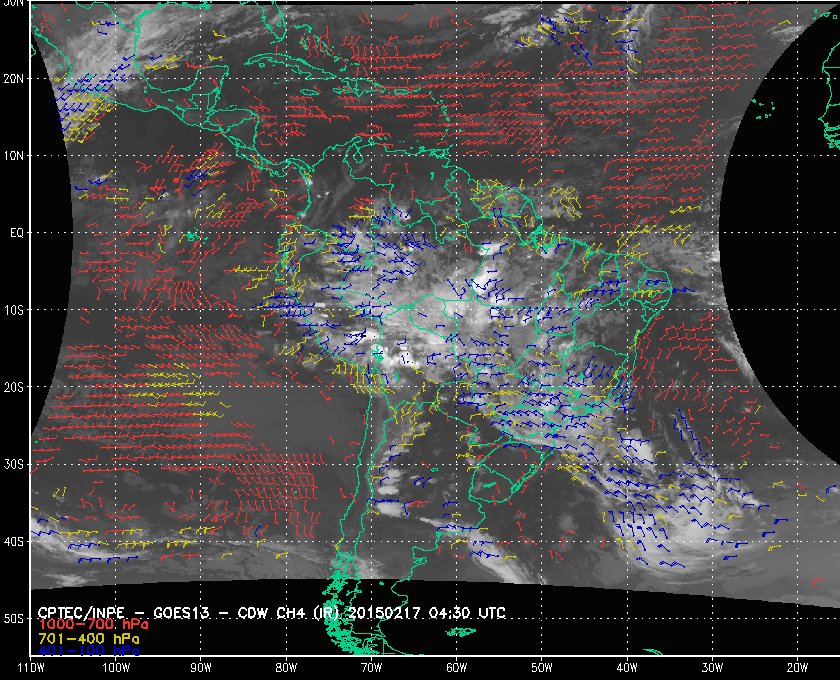Click the 110W longitude label
840x680 pixels.
(x=31, y=668)
